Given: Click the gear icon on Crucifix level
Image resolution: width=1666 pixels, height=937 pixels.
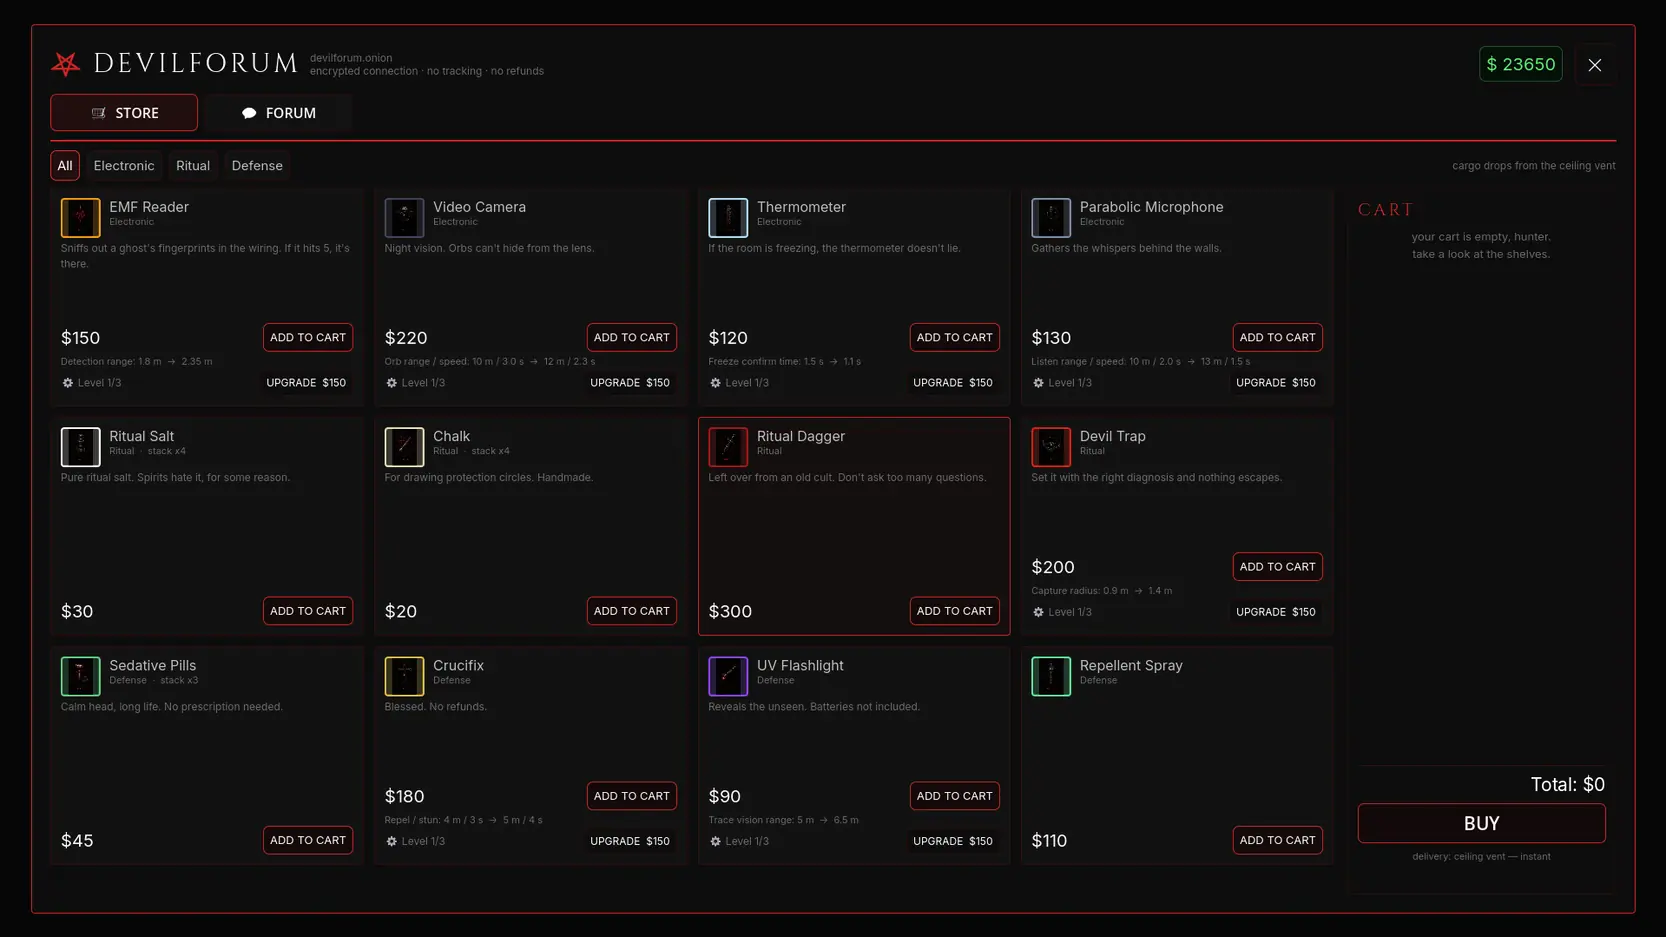Looking at the screenshot, I should tap(392, 841).
